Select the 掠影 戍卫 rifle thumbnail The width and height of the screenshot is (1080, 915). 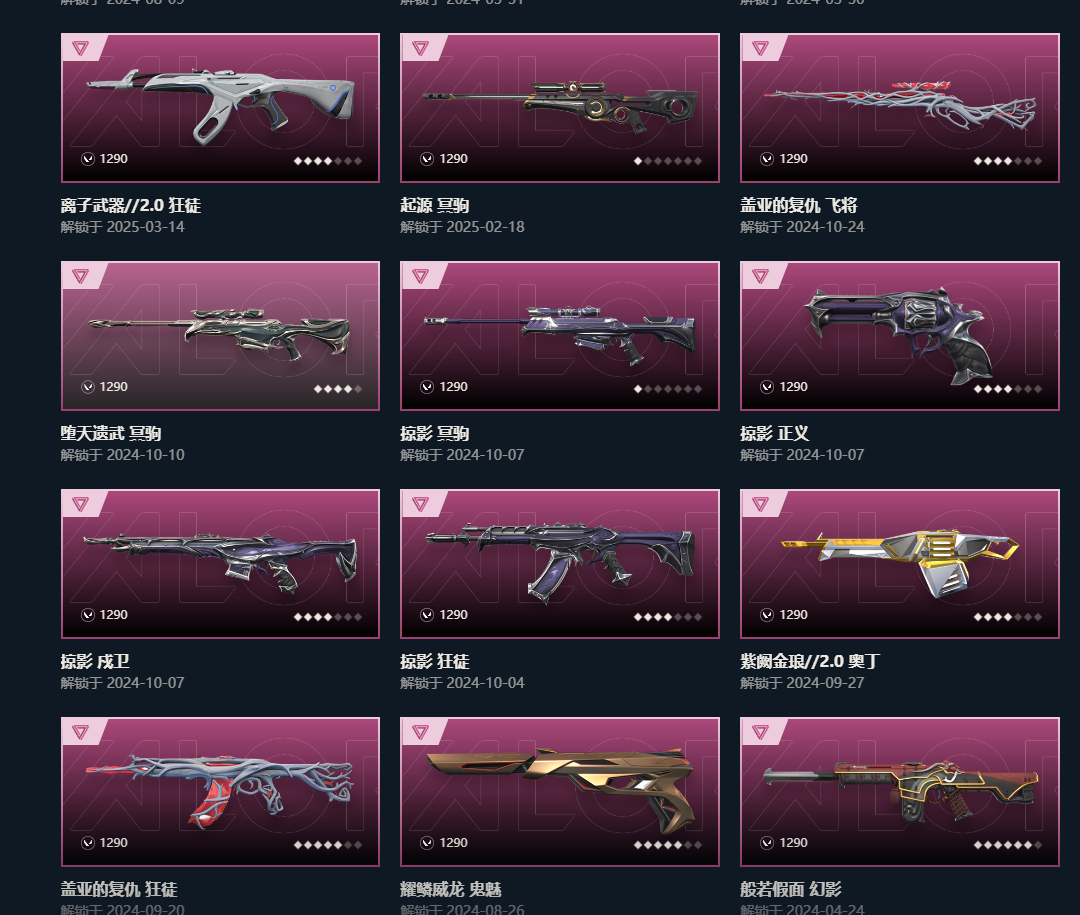tap(220, 564)
